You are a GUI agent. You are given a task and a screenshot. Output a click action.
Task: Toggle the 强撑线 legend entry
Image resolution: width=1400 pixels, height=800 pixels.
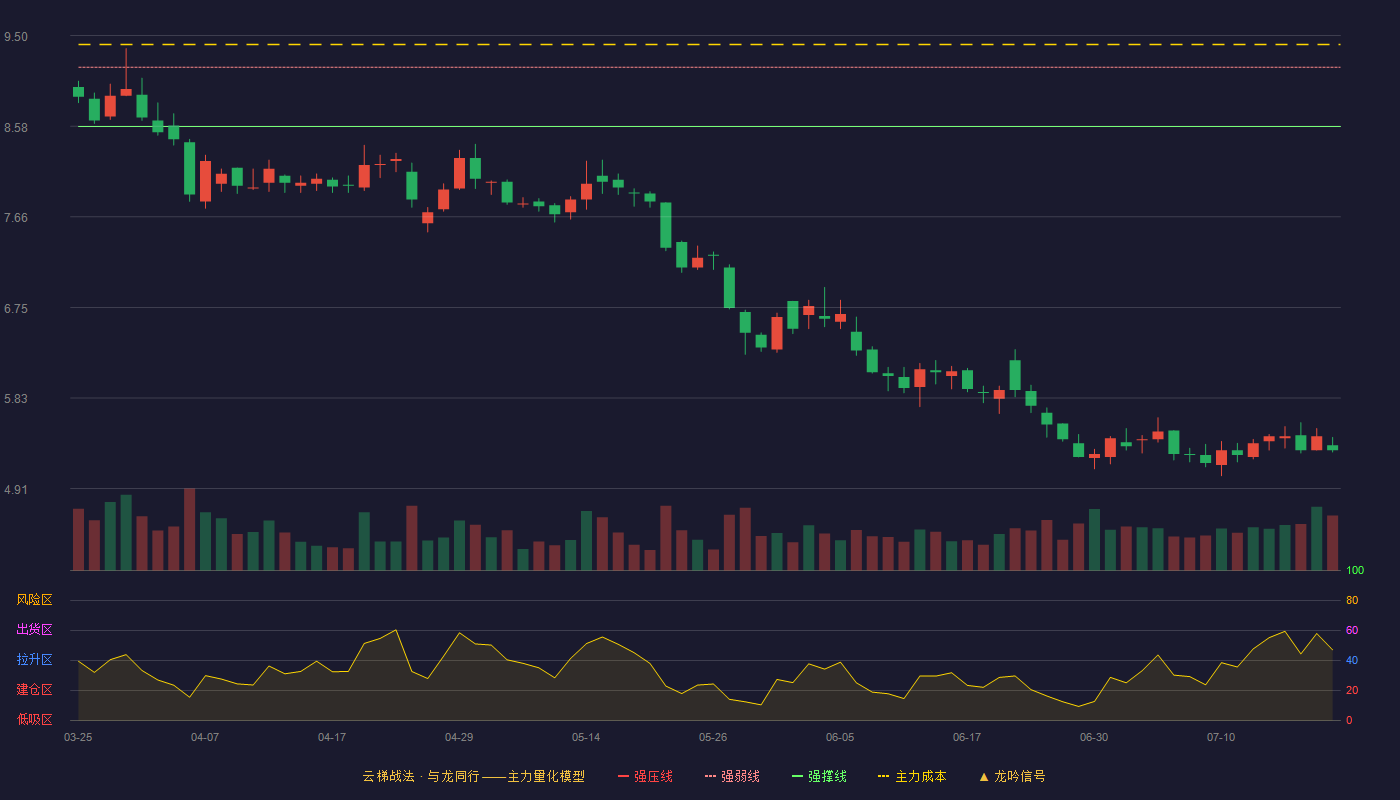tap(819, 776)
